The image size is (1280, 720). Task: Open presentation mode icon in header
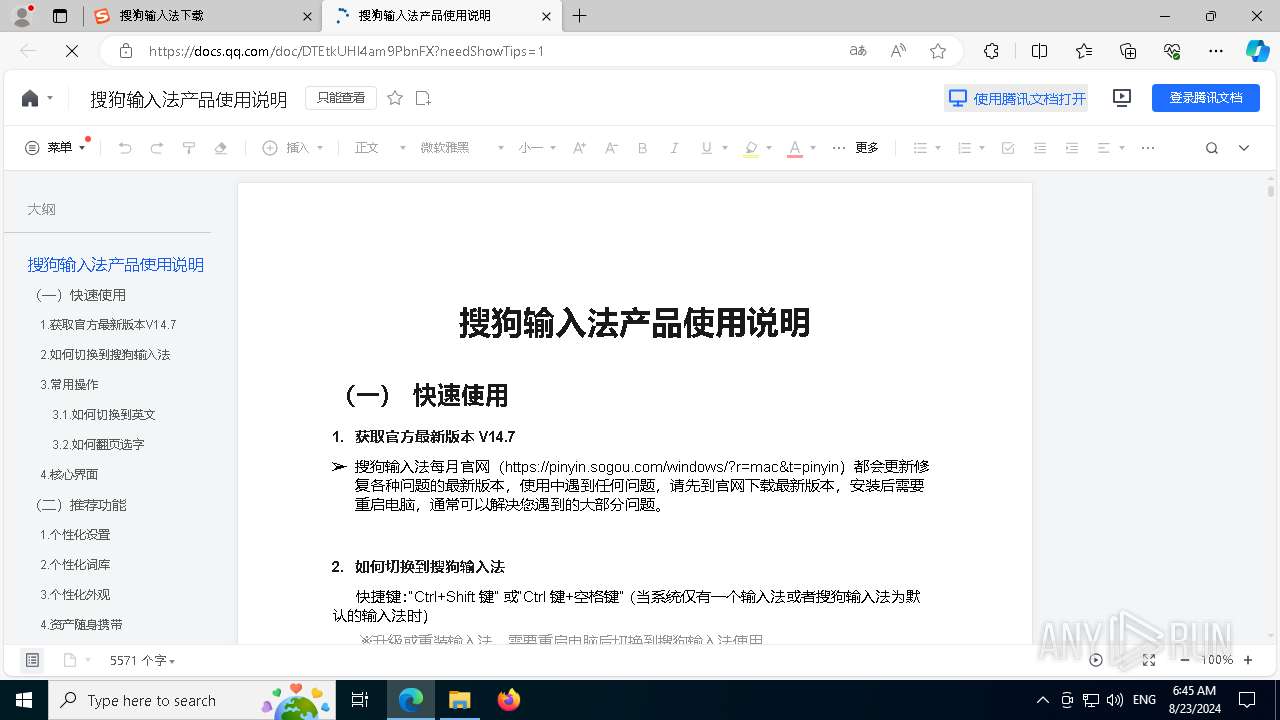point(1122,98)
